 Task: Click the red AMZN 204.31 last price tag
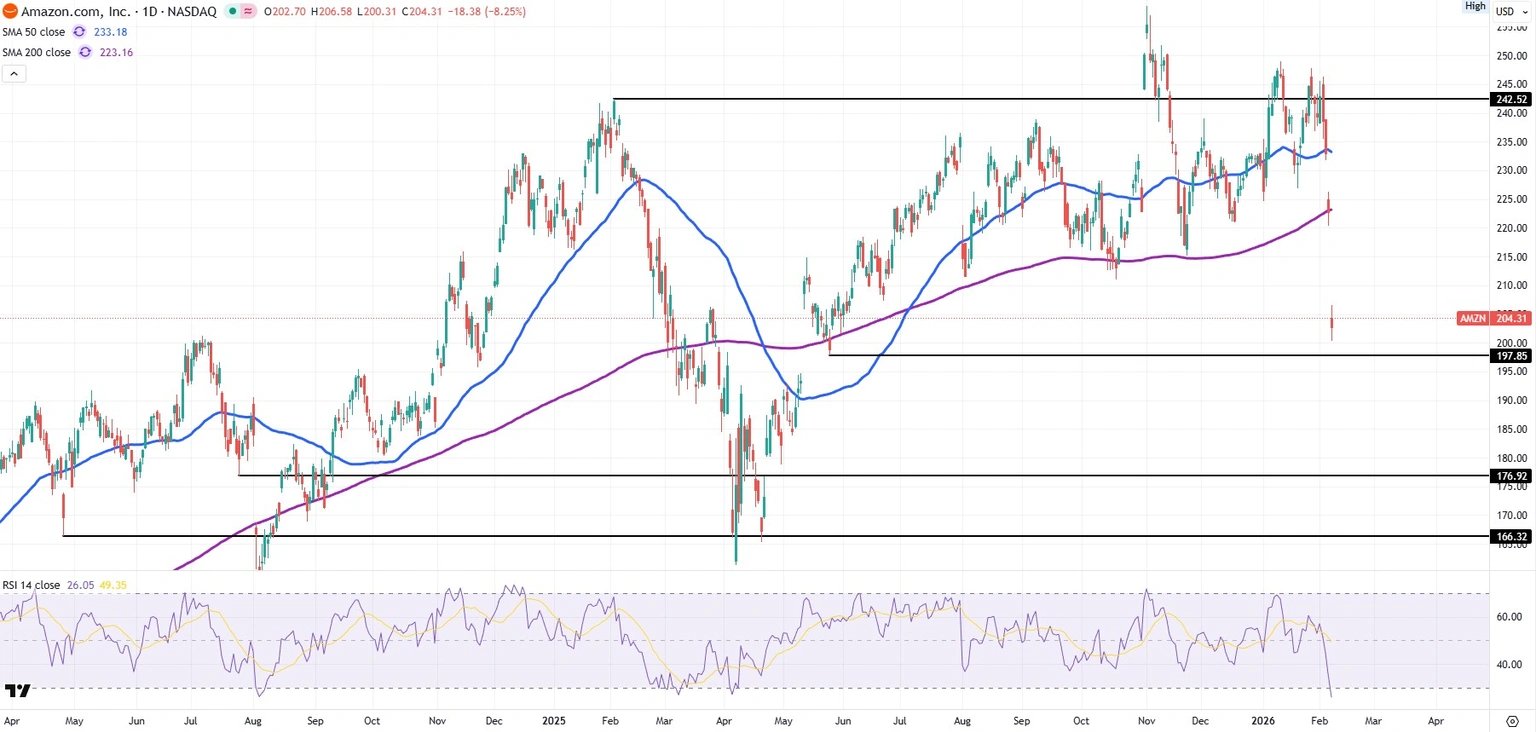click(x=1494, y=318)
